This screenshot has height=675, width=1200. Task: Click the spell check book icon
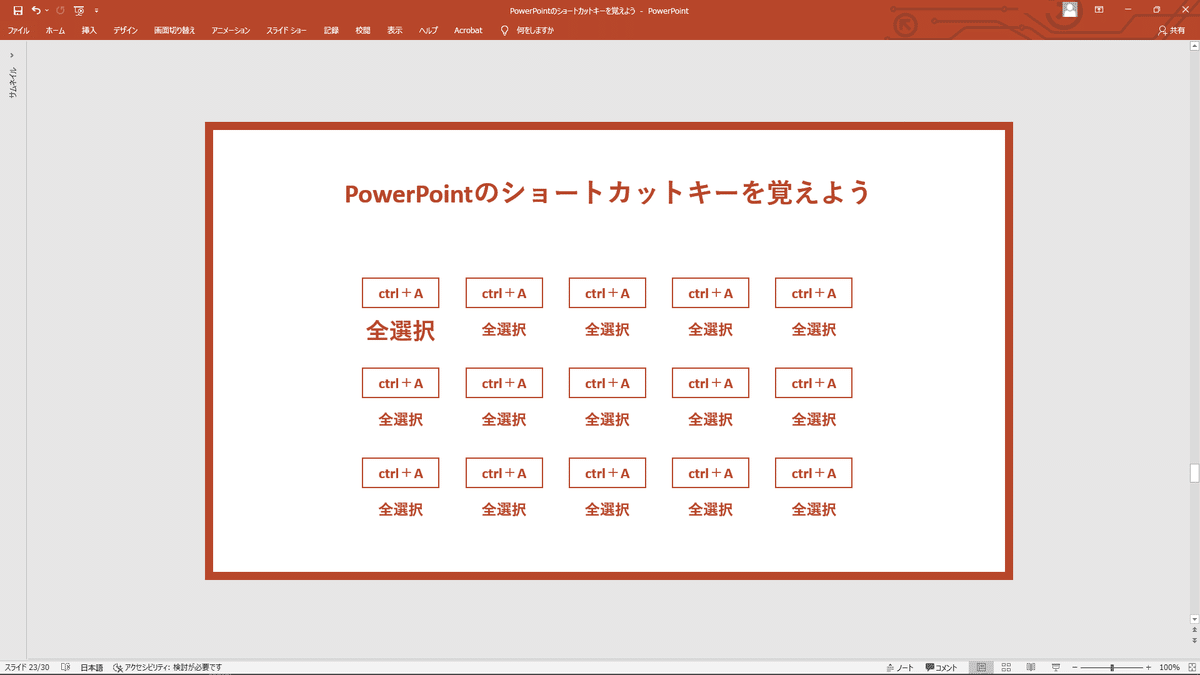[65, 667]
